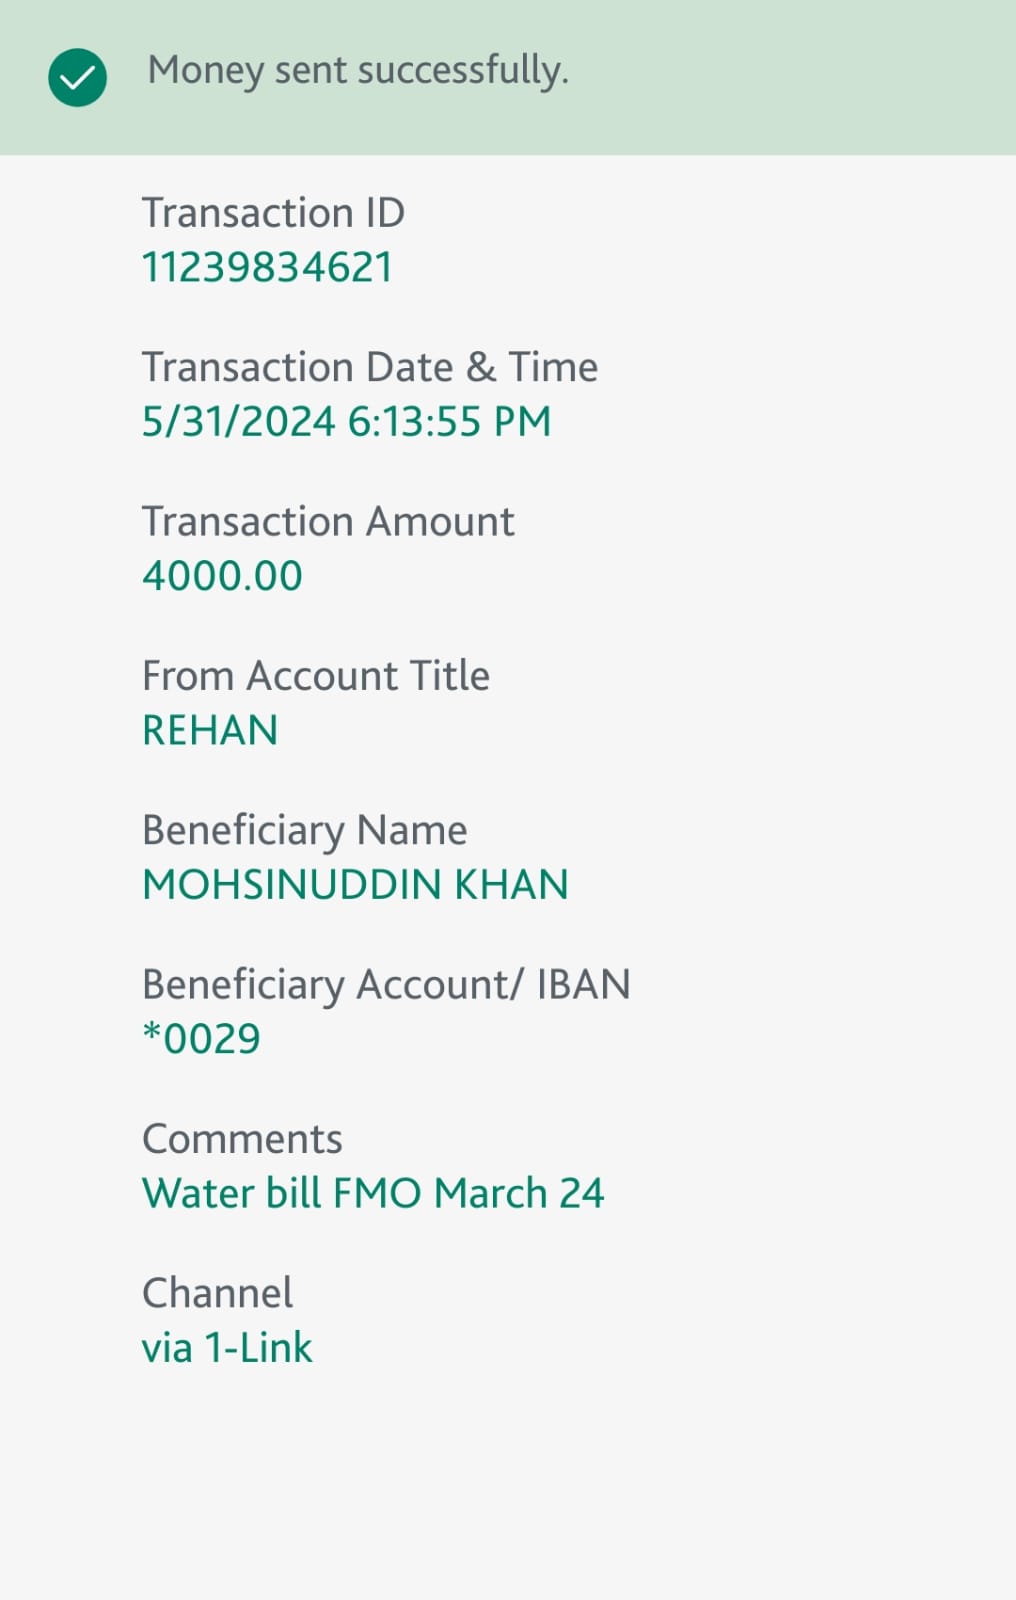Tap the 'Money sent successfully.' message

(358, 71)
